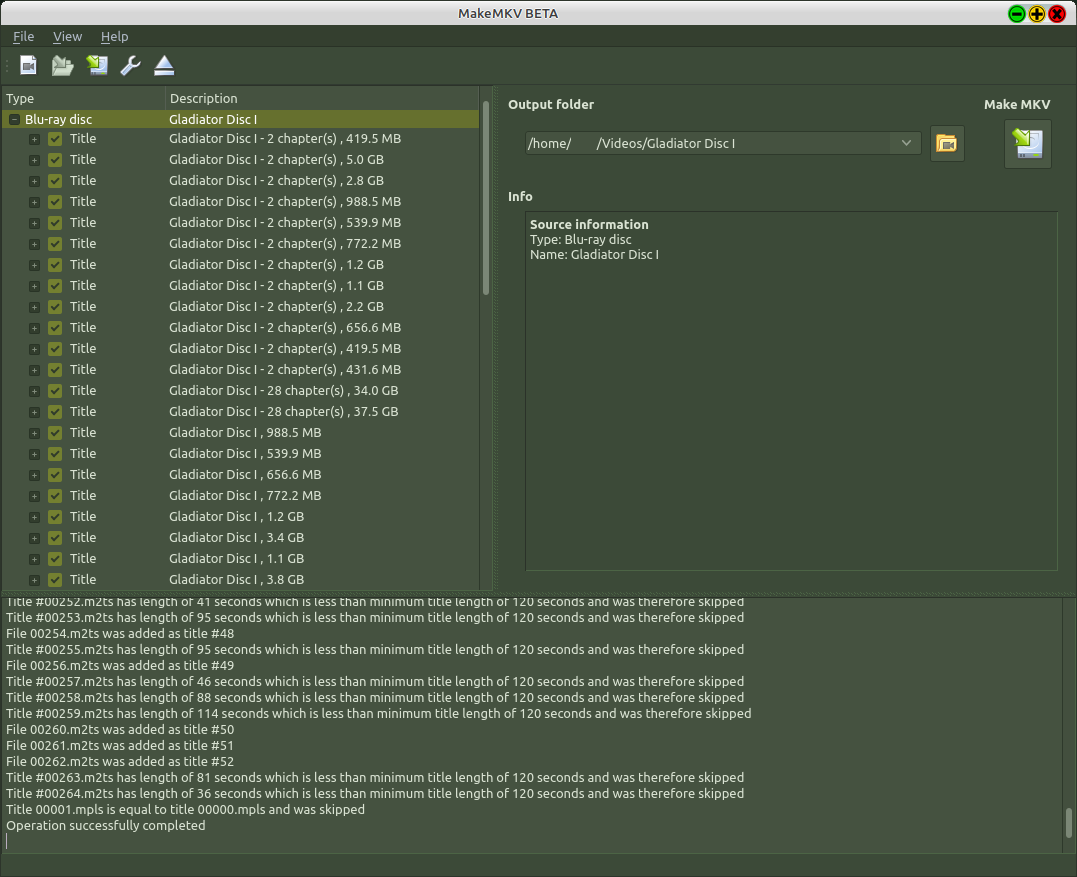
Task: Deselect the 431.6 MB title checkbox
Action: coord(55,370)
